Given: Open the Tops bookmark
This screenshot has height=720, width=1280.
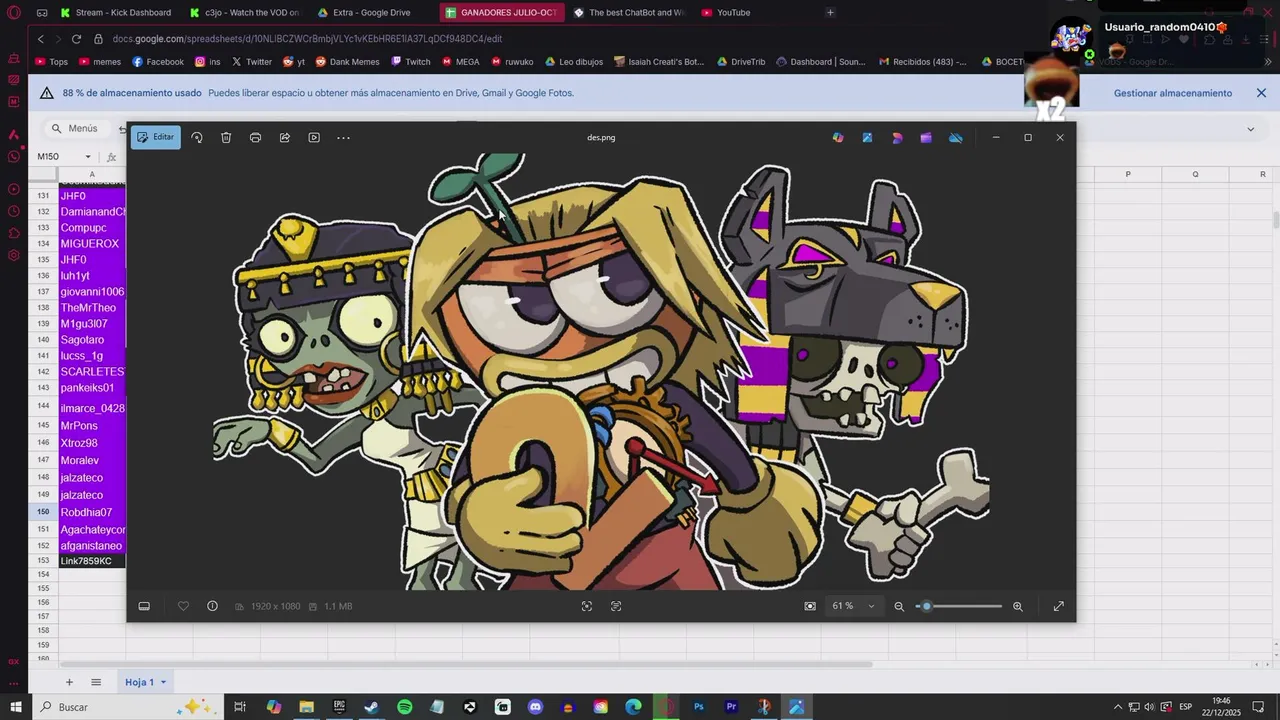Looking at the screenshot, I should 52,61.
